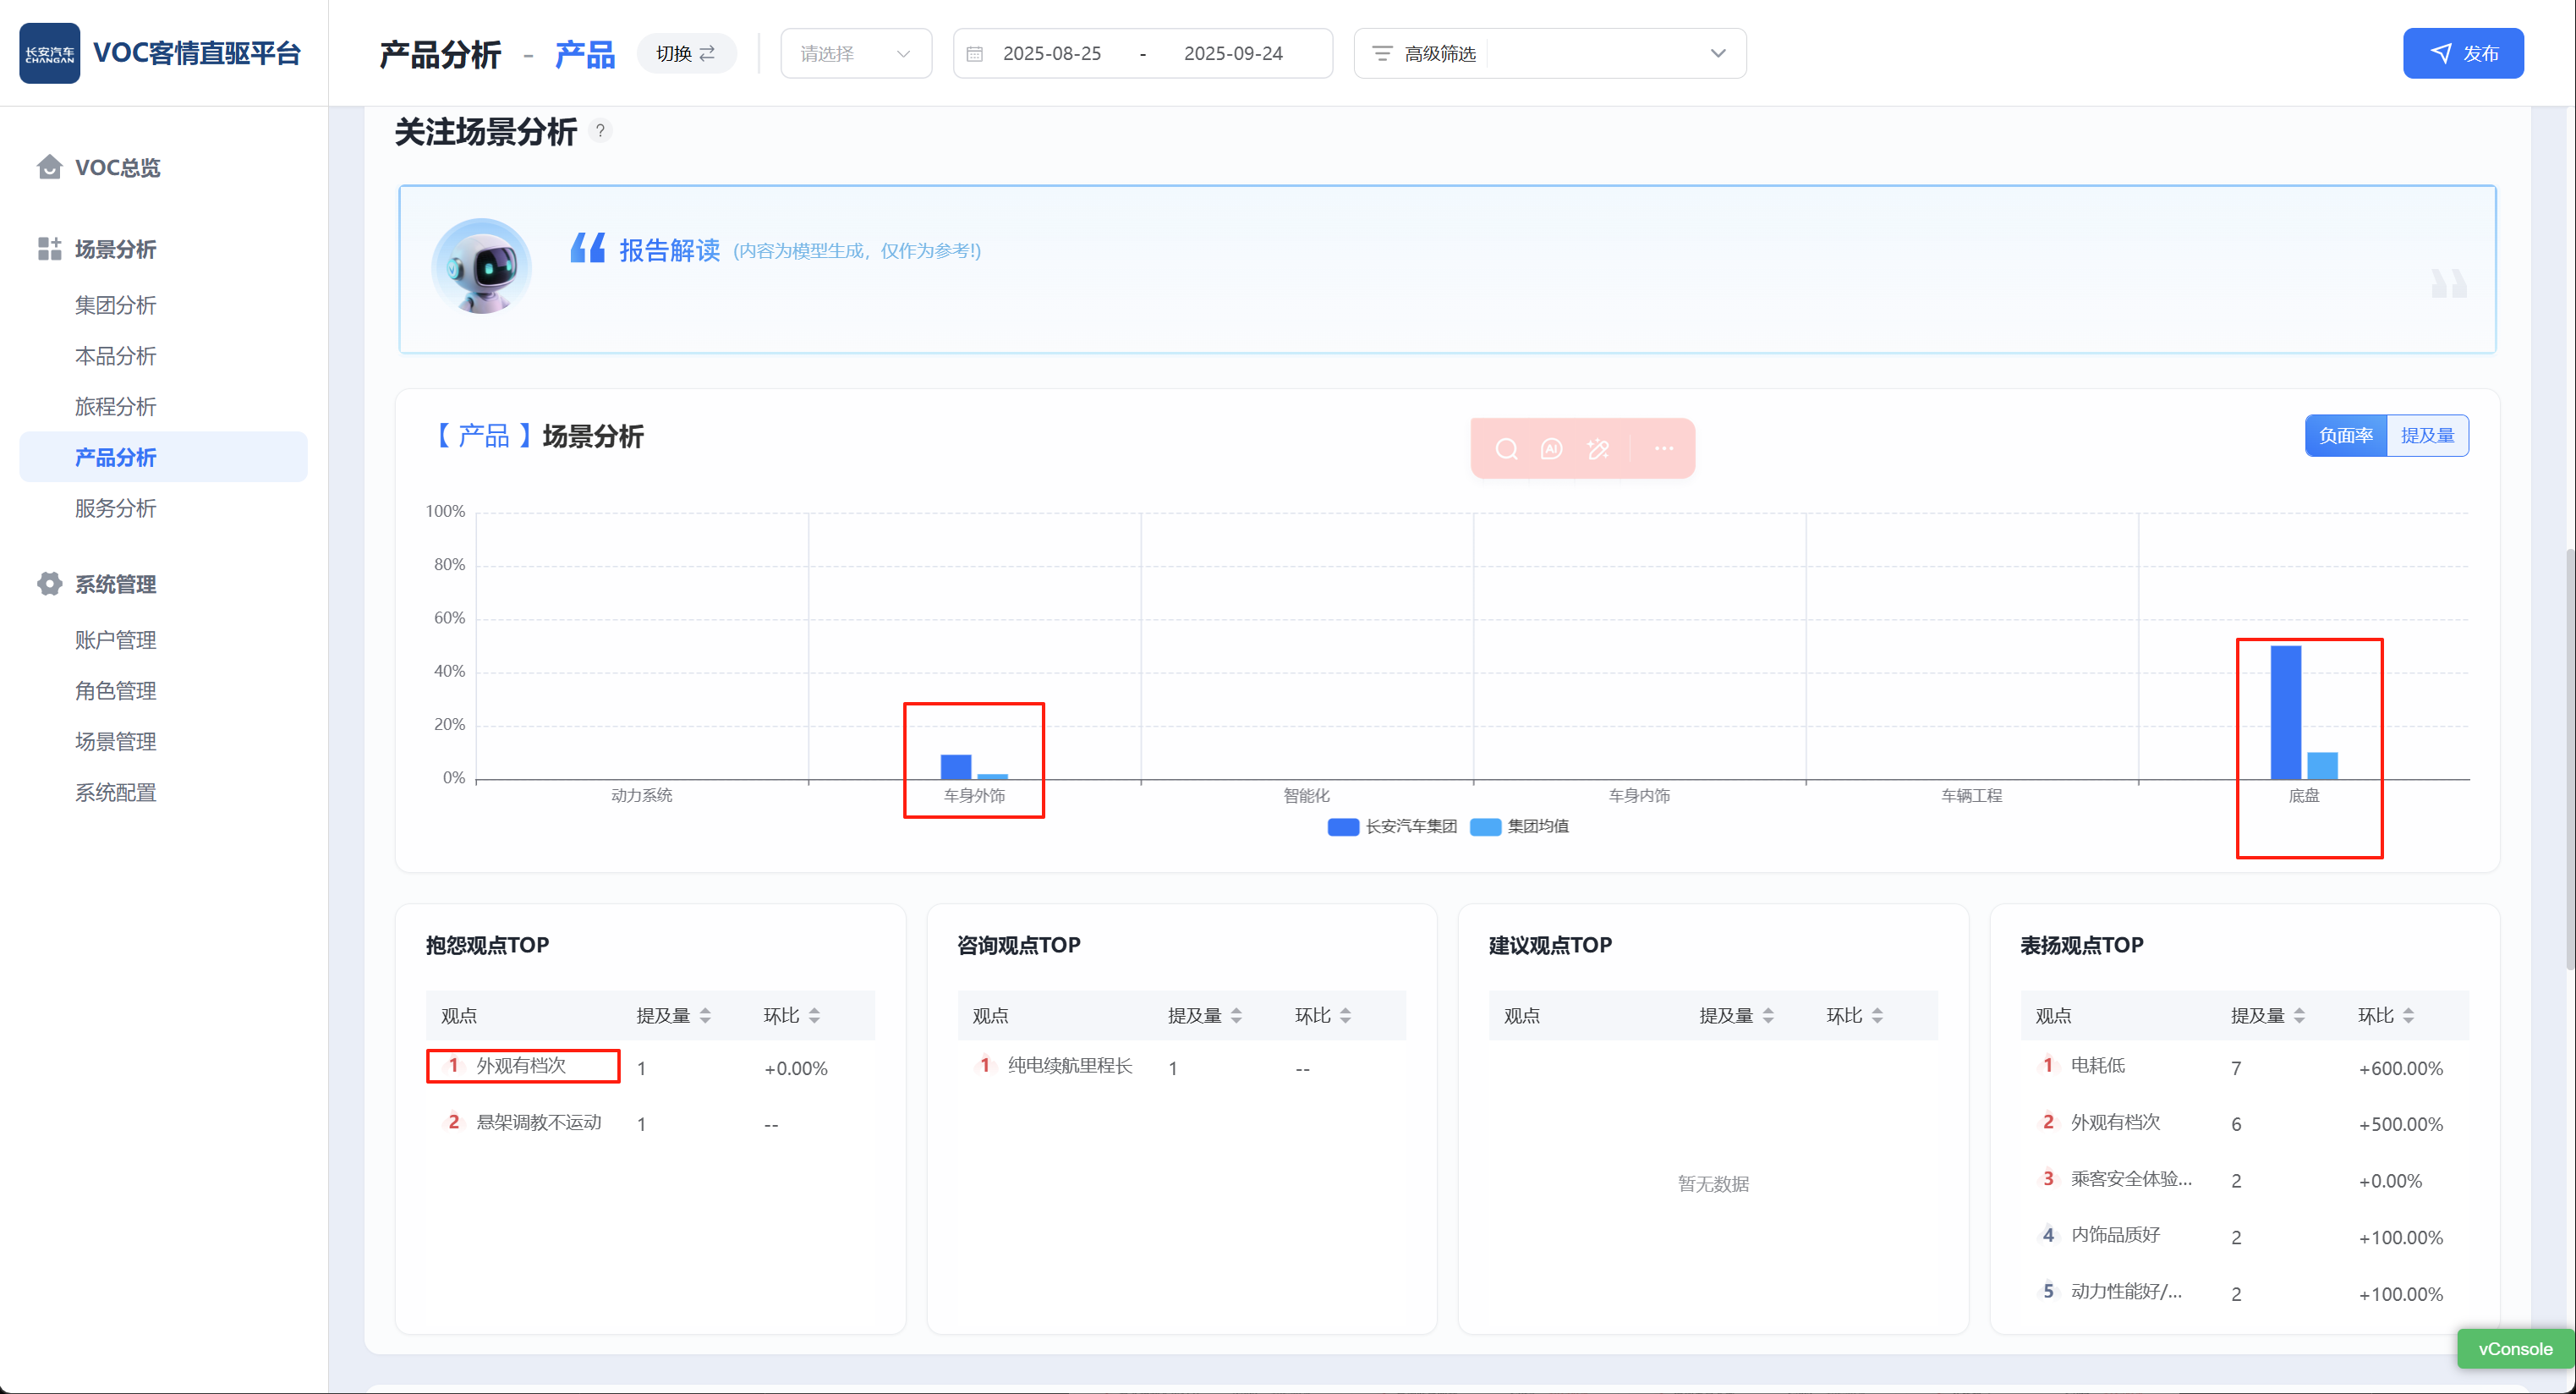Click the search magnifier in floating toolbar
The width and height of the screenshot is (2576, 1394).
coord(1506,449)
